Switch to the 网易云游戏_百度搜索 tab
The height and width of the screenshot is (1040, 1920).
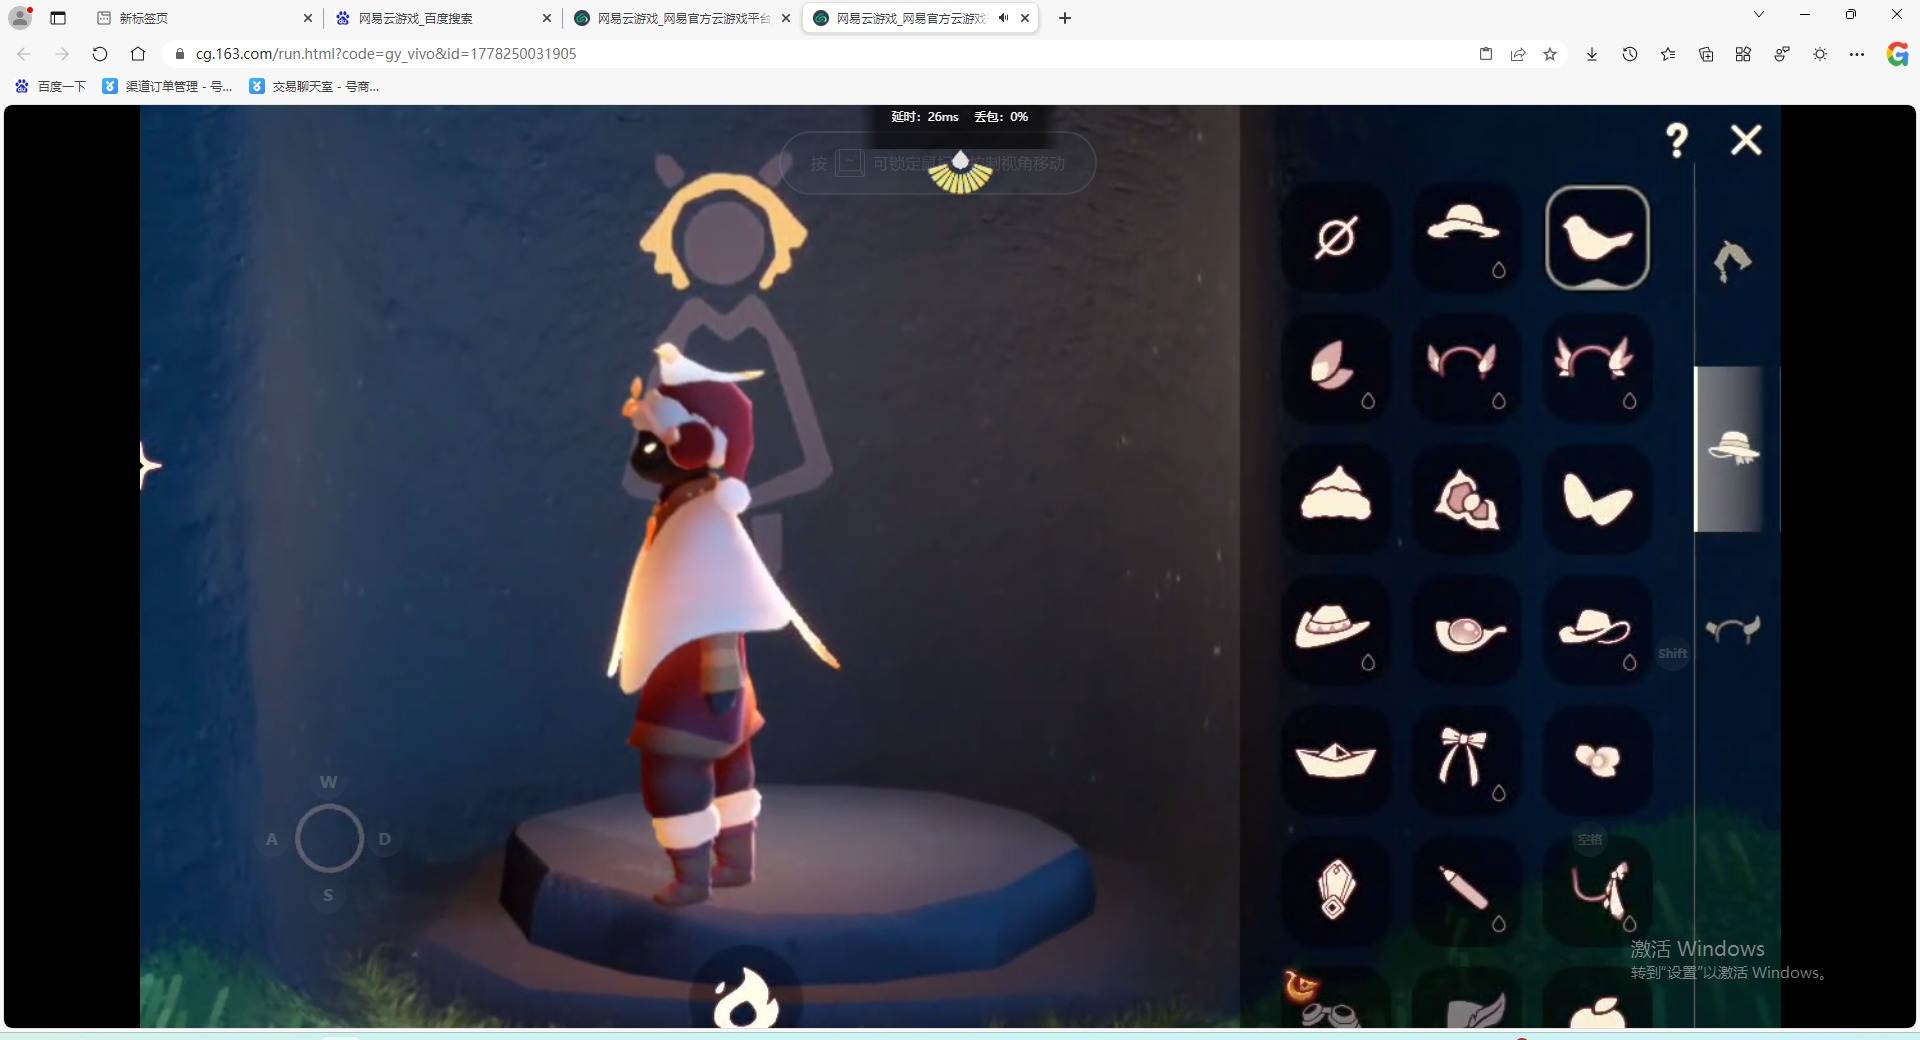[x=443, y=18]
